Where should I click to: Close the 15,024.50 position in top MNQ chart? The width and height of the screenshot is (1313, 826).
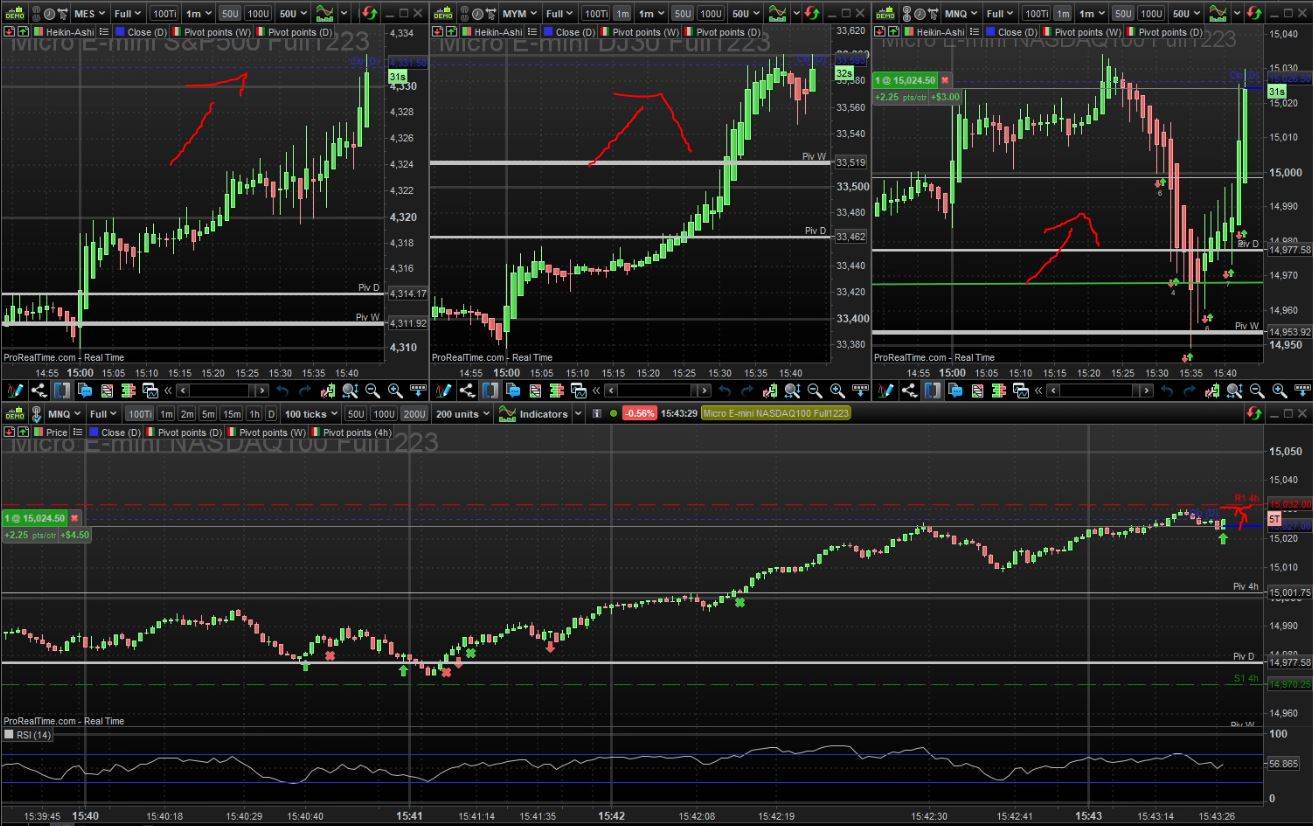pyautogui.click(x=945, y=80)
